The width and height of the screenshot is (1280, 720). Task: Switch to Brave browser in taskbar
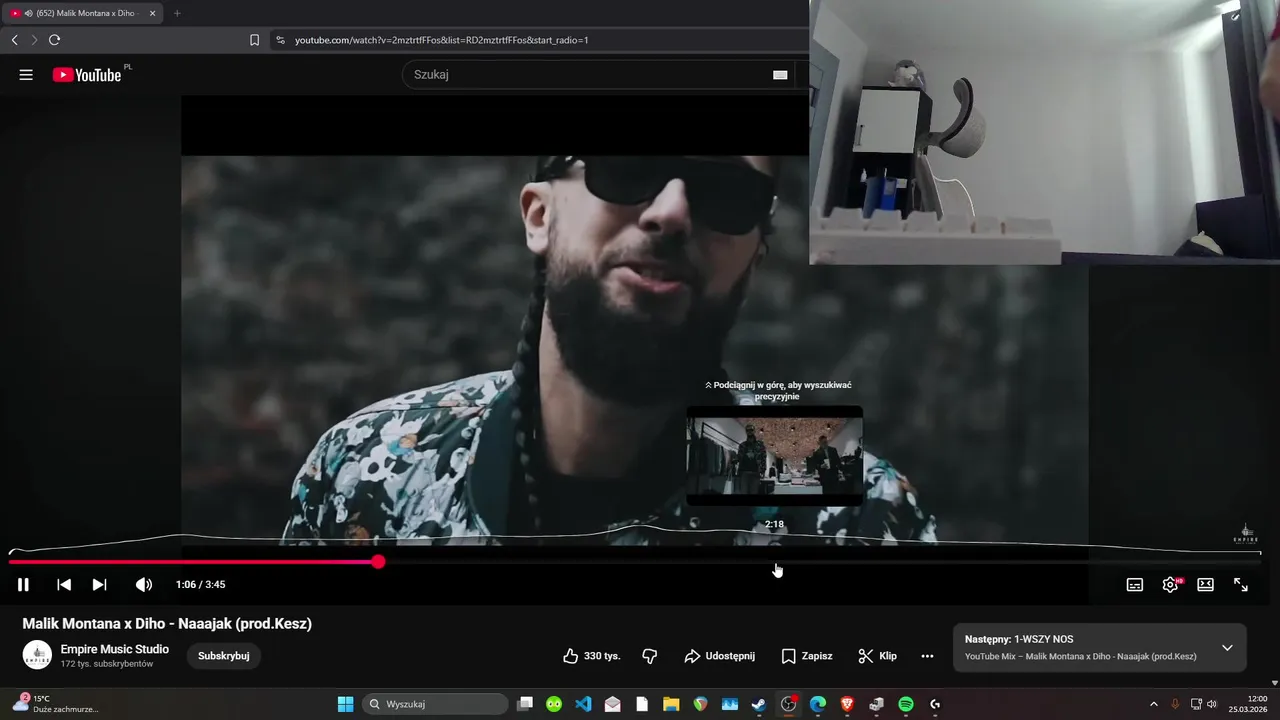[x=847, y=704]
